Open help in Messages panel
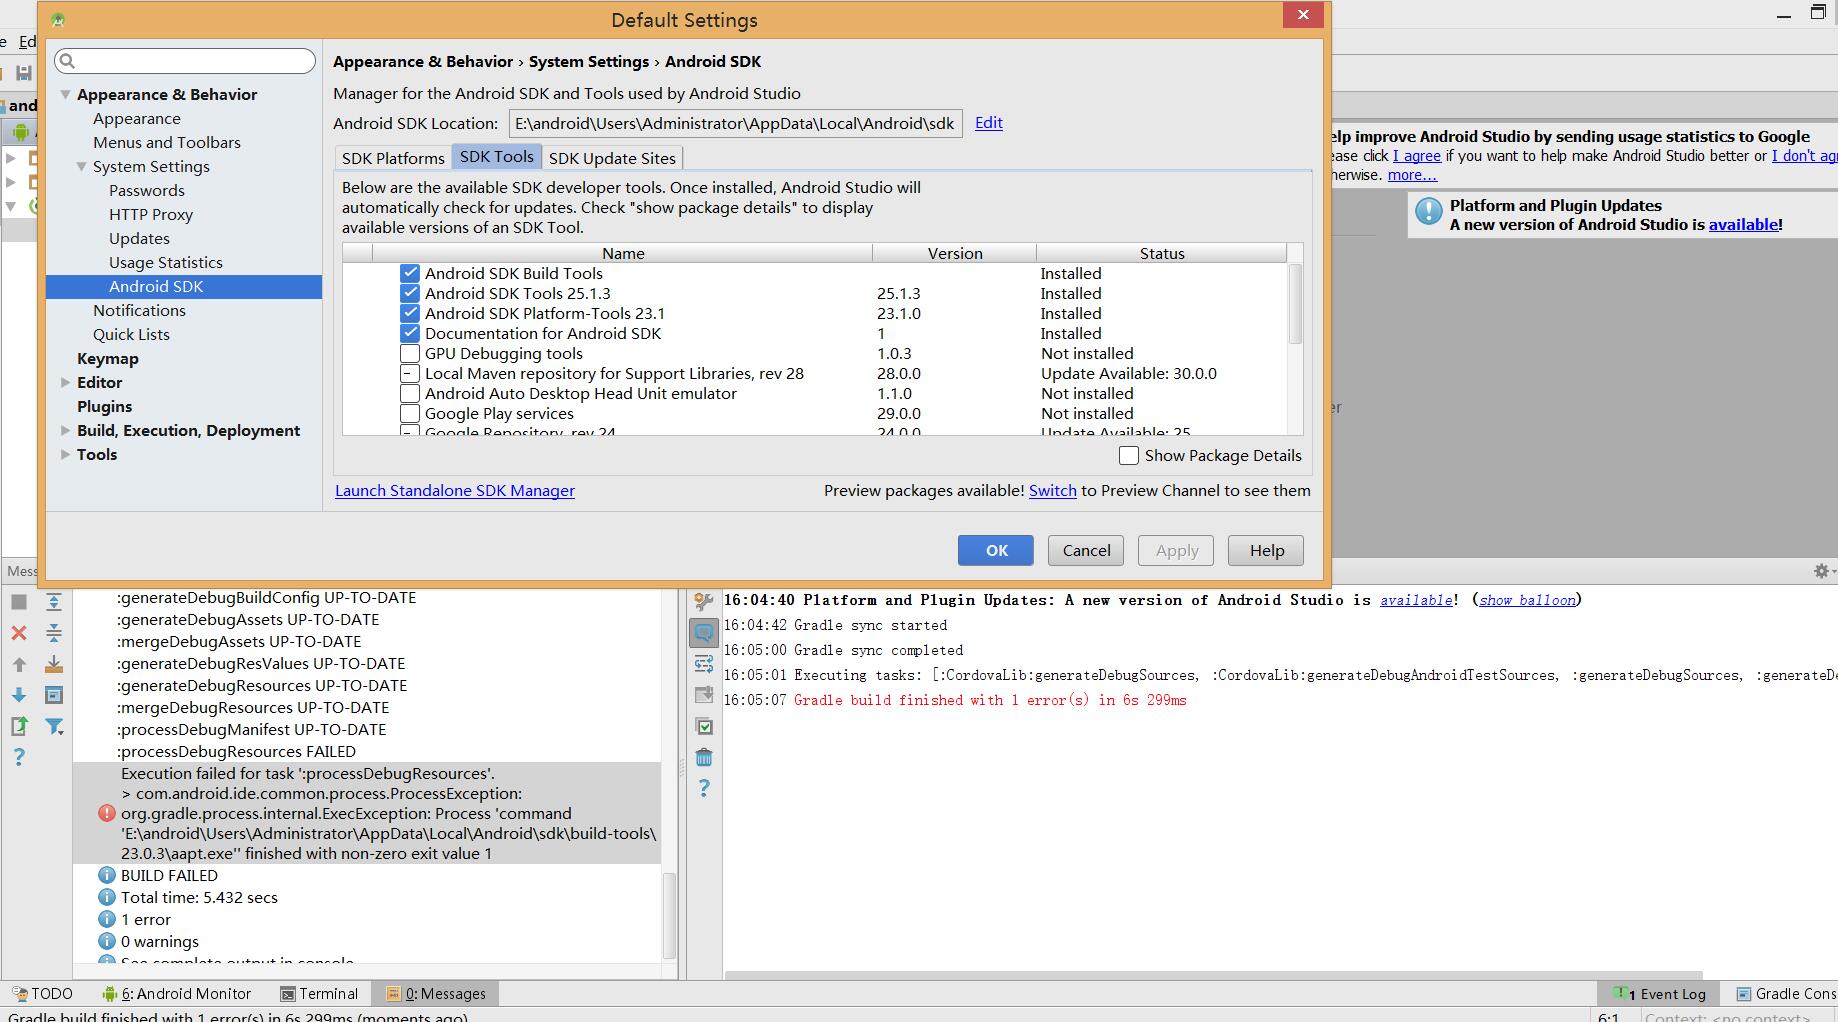The image size is (1838, 1022). (19, 757)
